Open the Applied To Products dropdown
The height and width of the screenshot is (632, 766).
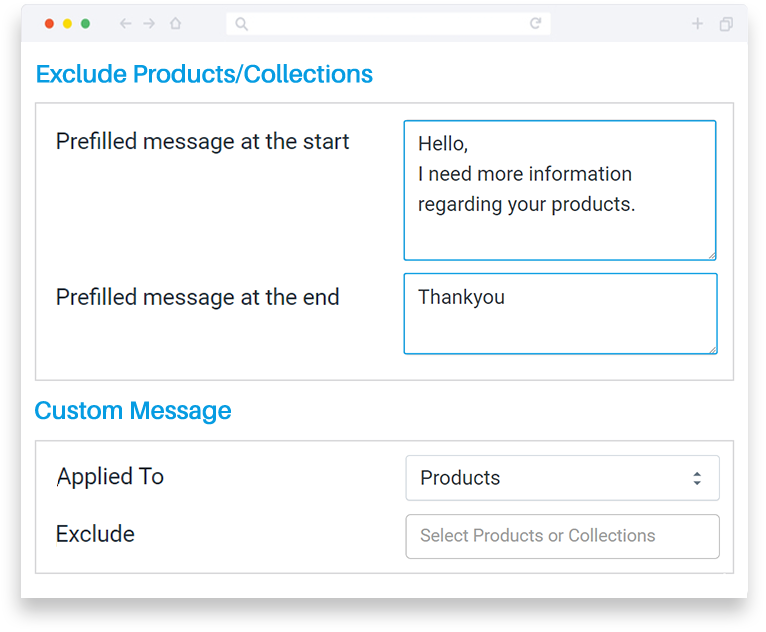(562, 478)
